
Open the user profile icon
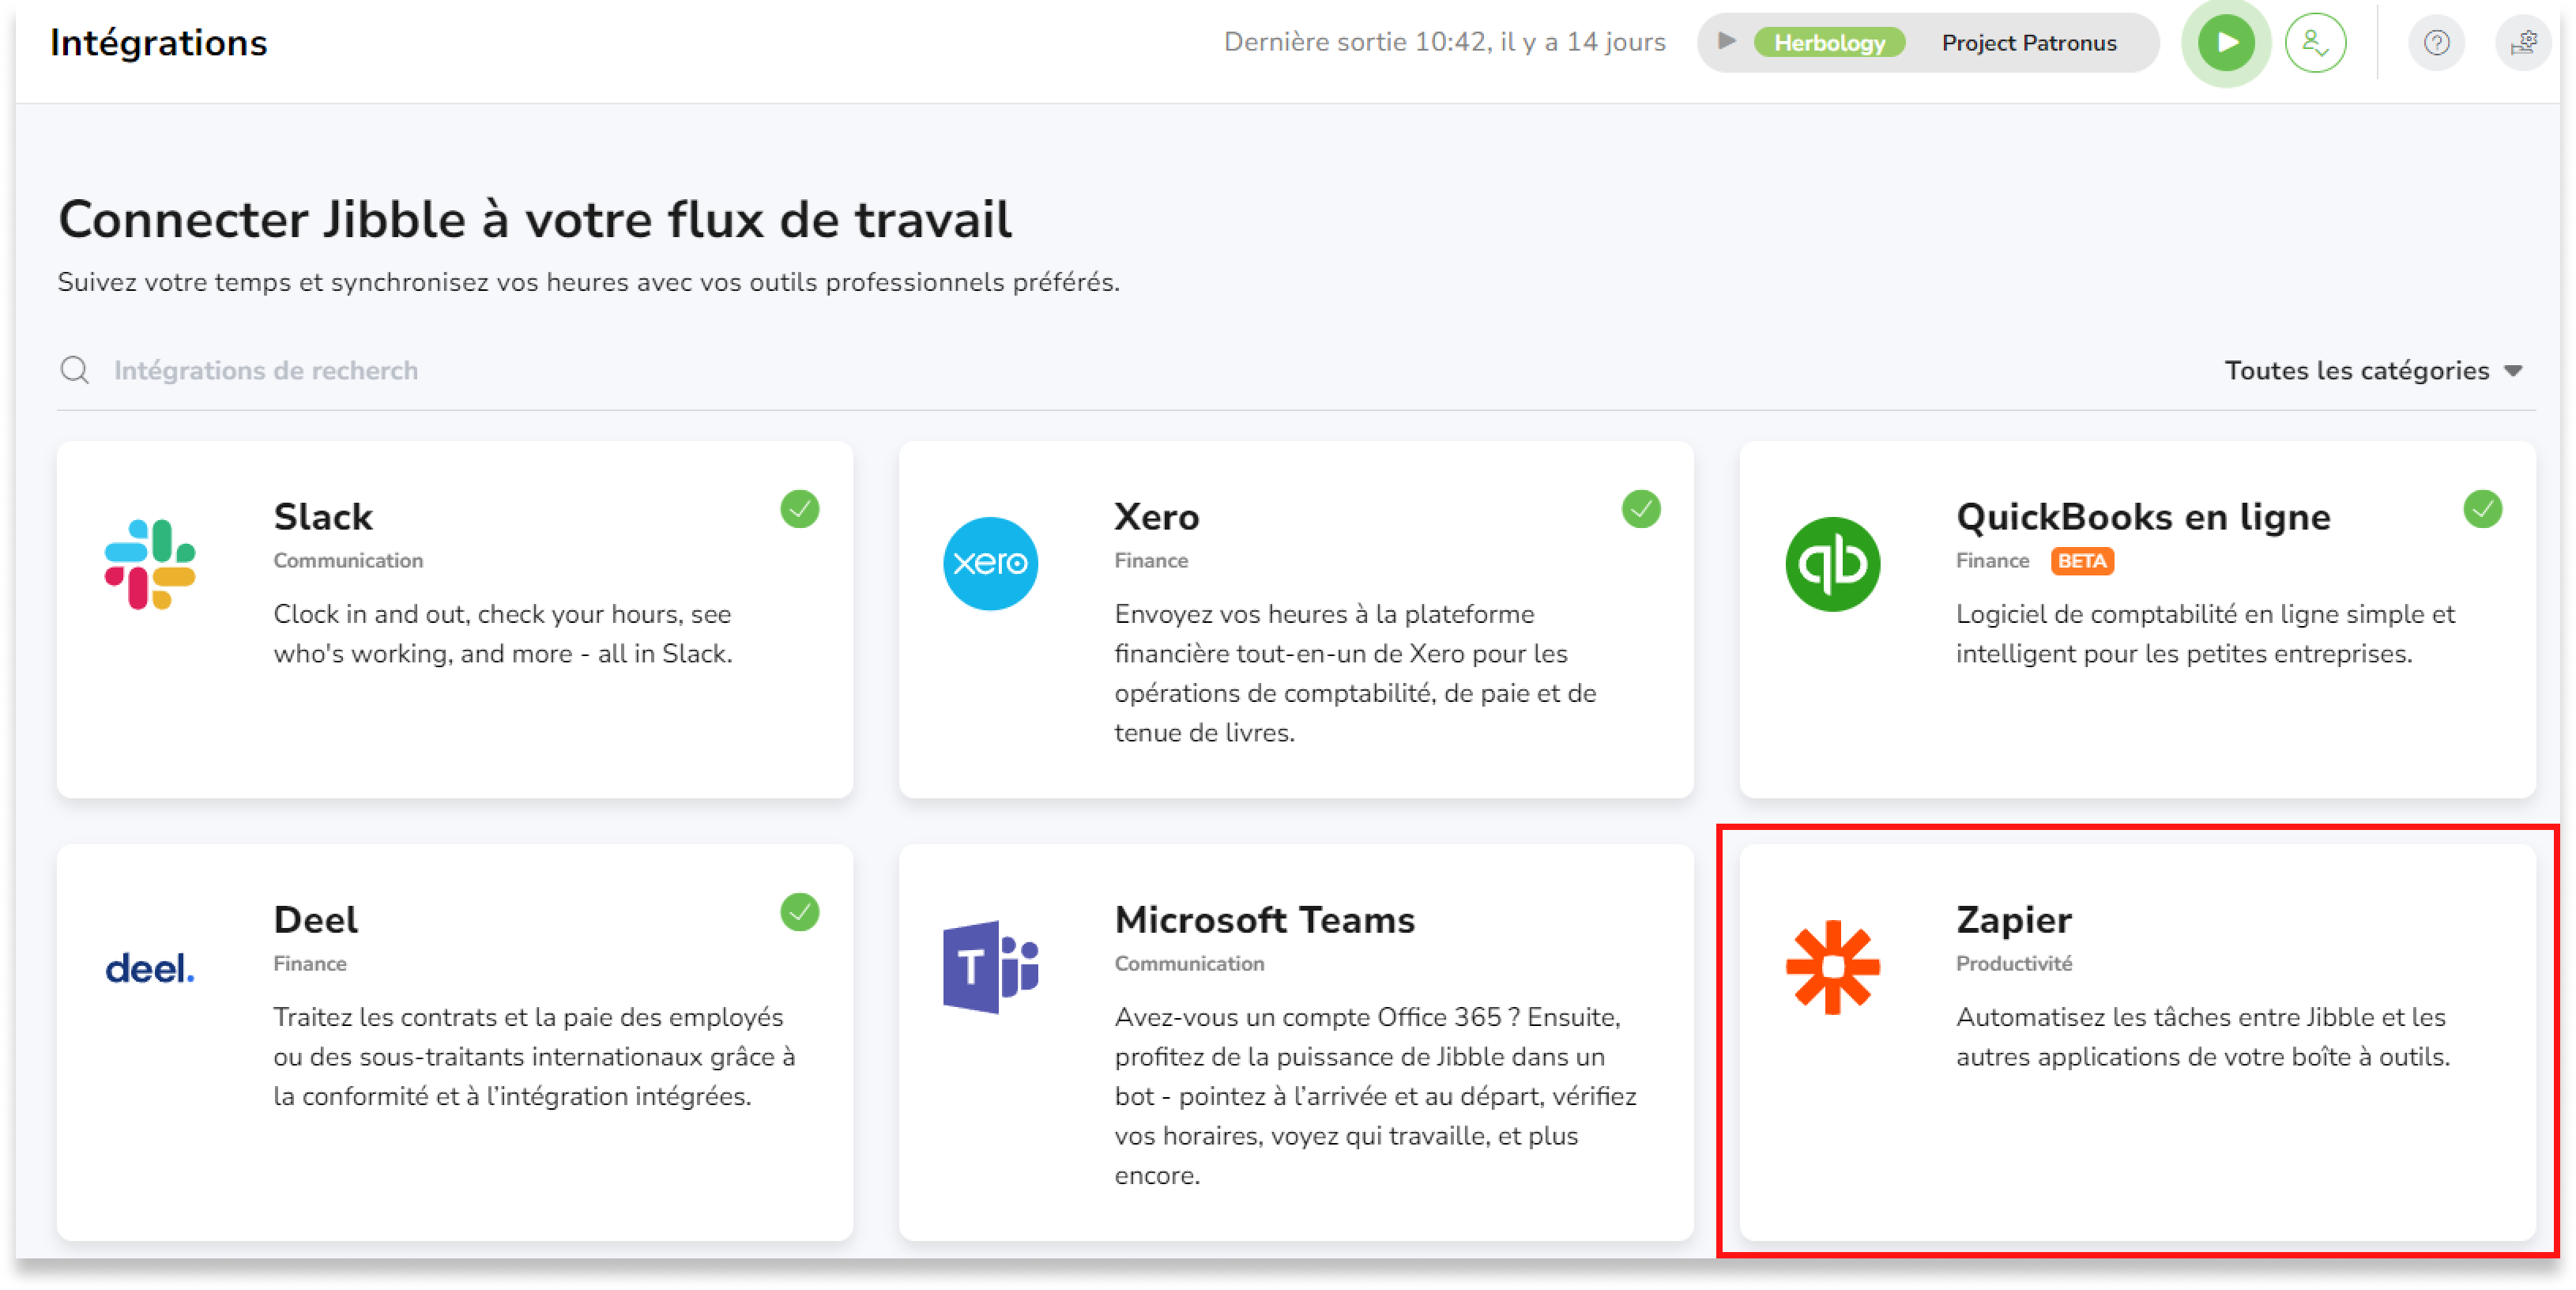(2316, 43)
